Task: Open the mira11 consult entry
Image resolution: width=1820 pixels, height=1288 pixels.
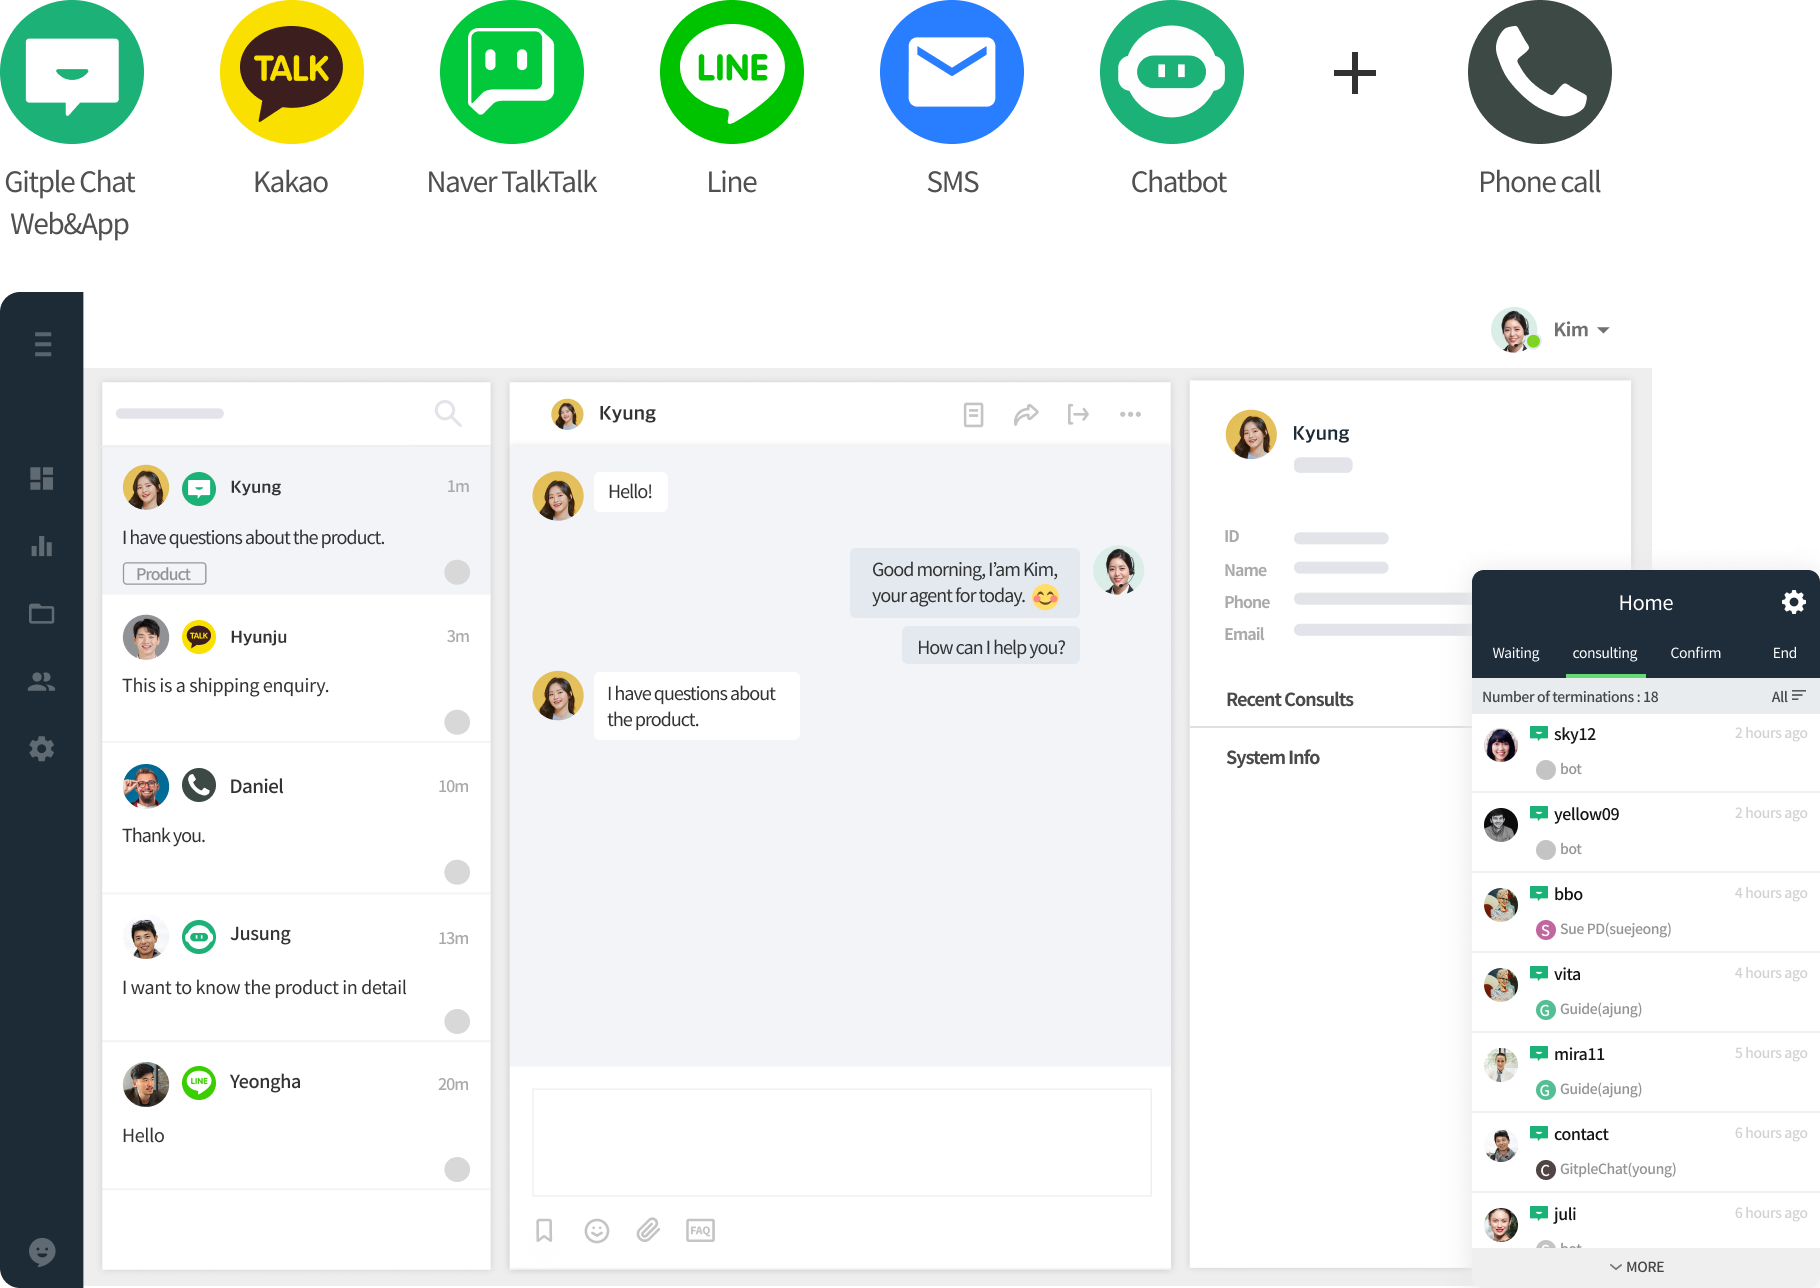Action: point(1646,1072)
